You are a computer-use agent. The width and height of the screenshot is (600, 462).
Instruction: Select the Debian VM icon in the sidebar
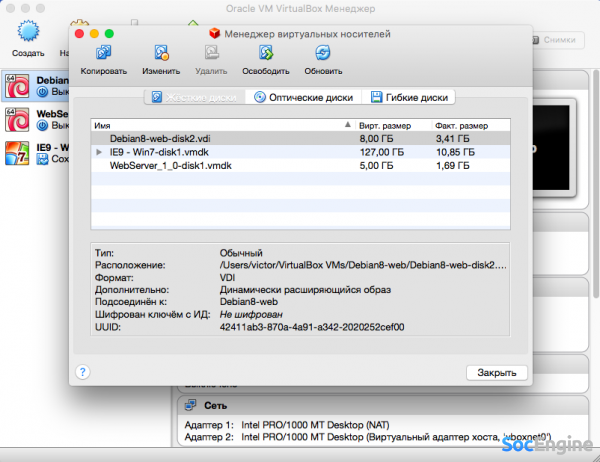(17, 86)
